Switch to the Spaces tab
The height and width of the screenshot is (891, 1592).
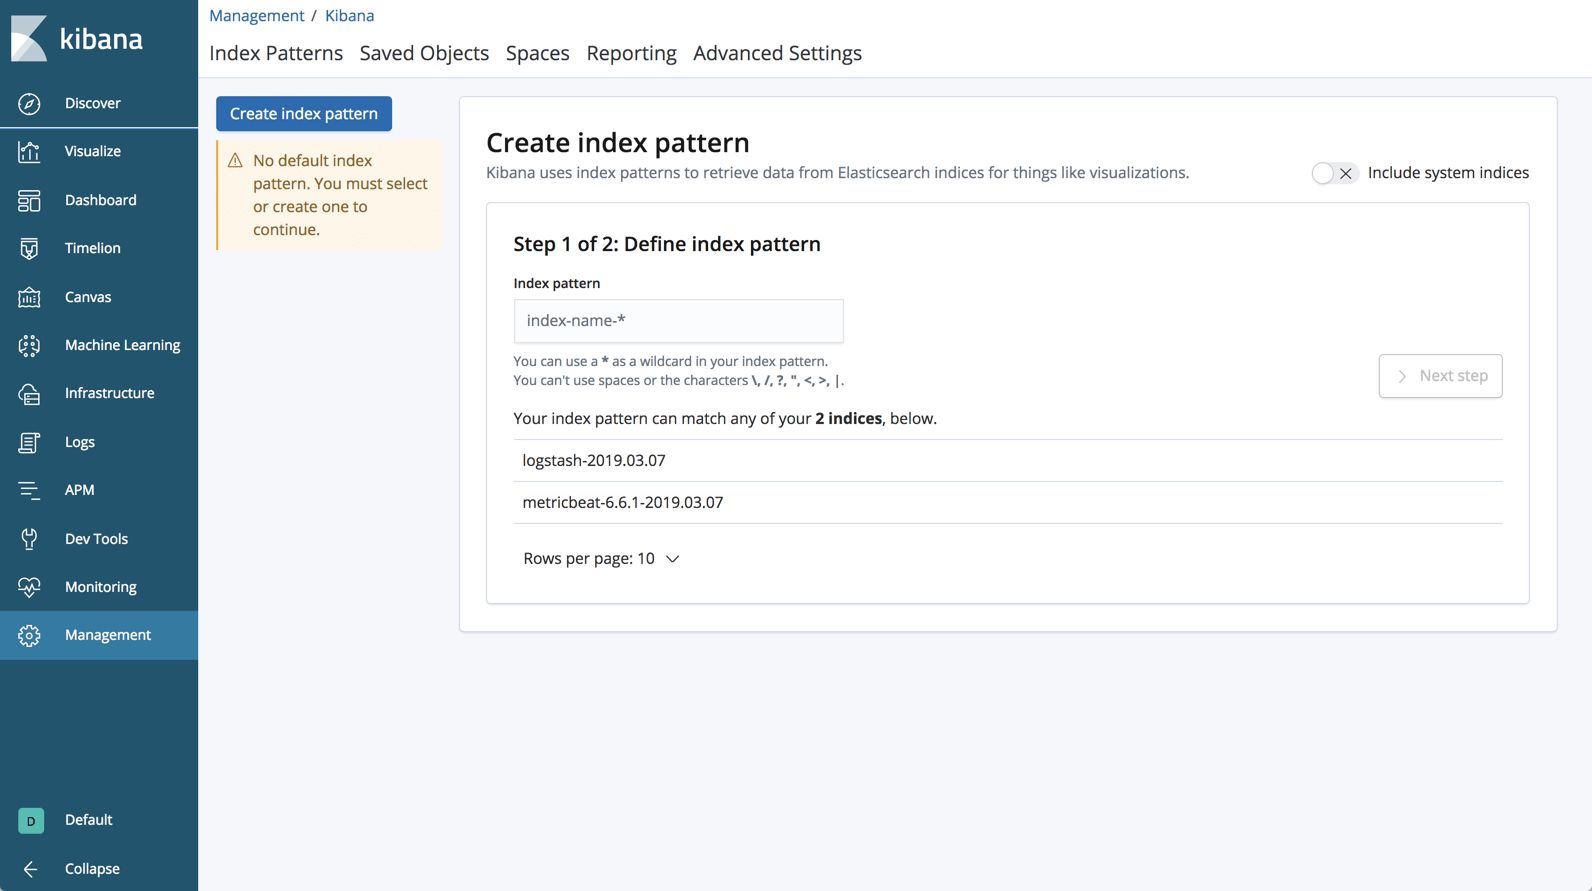[537, 53]
